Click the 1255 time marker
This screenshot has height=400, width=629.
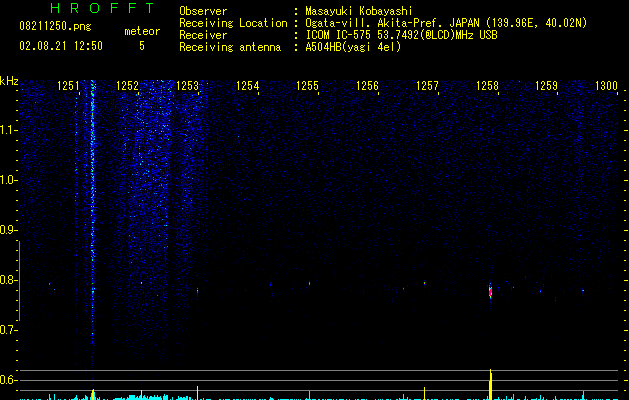307,86
